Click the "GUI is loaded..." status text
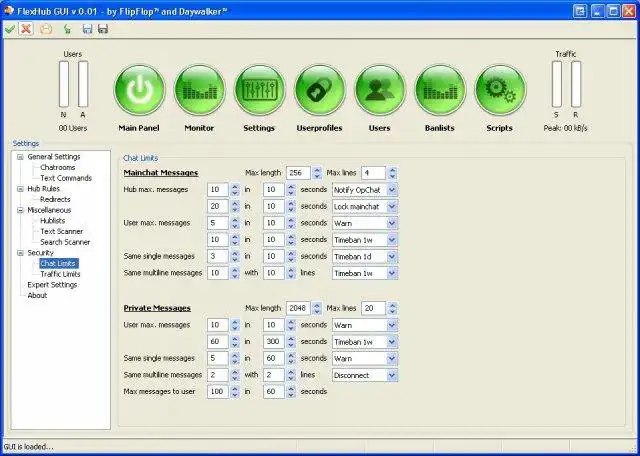 28,447
